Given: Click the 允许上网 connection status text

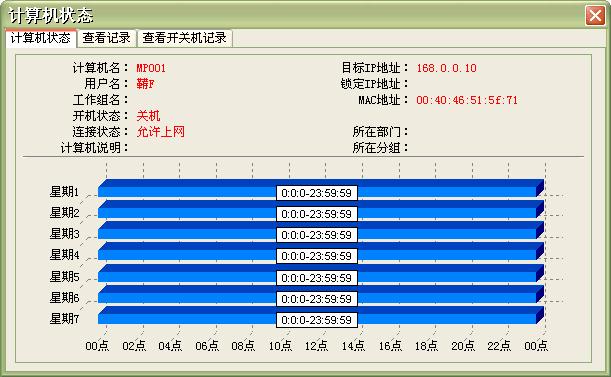Looking at the screenshot, I should [x=160, y=132].
